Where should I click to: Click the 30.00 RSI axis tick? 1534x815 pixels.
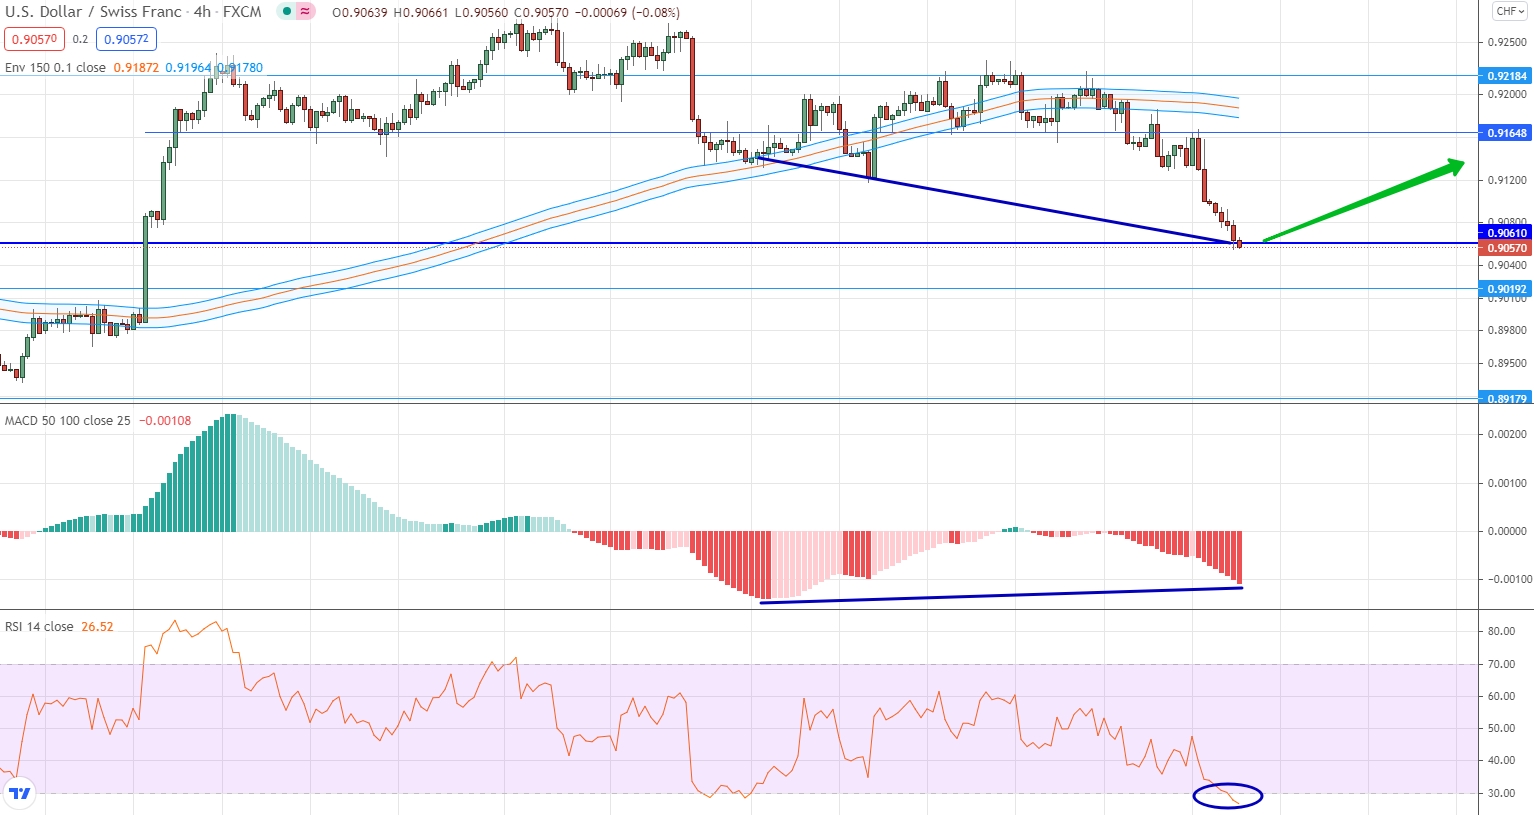click(x=1501, y=793)
